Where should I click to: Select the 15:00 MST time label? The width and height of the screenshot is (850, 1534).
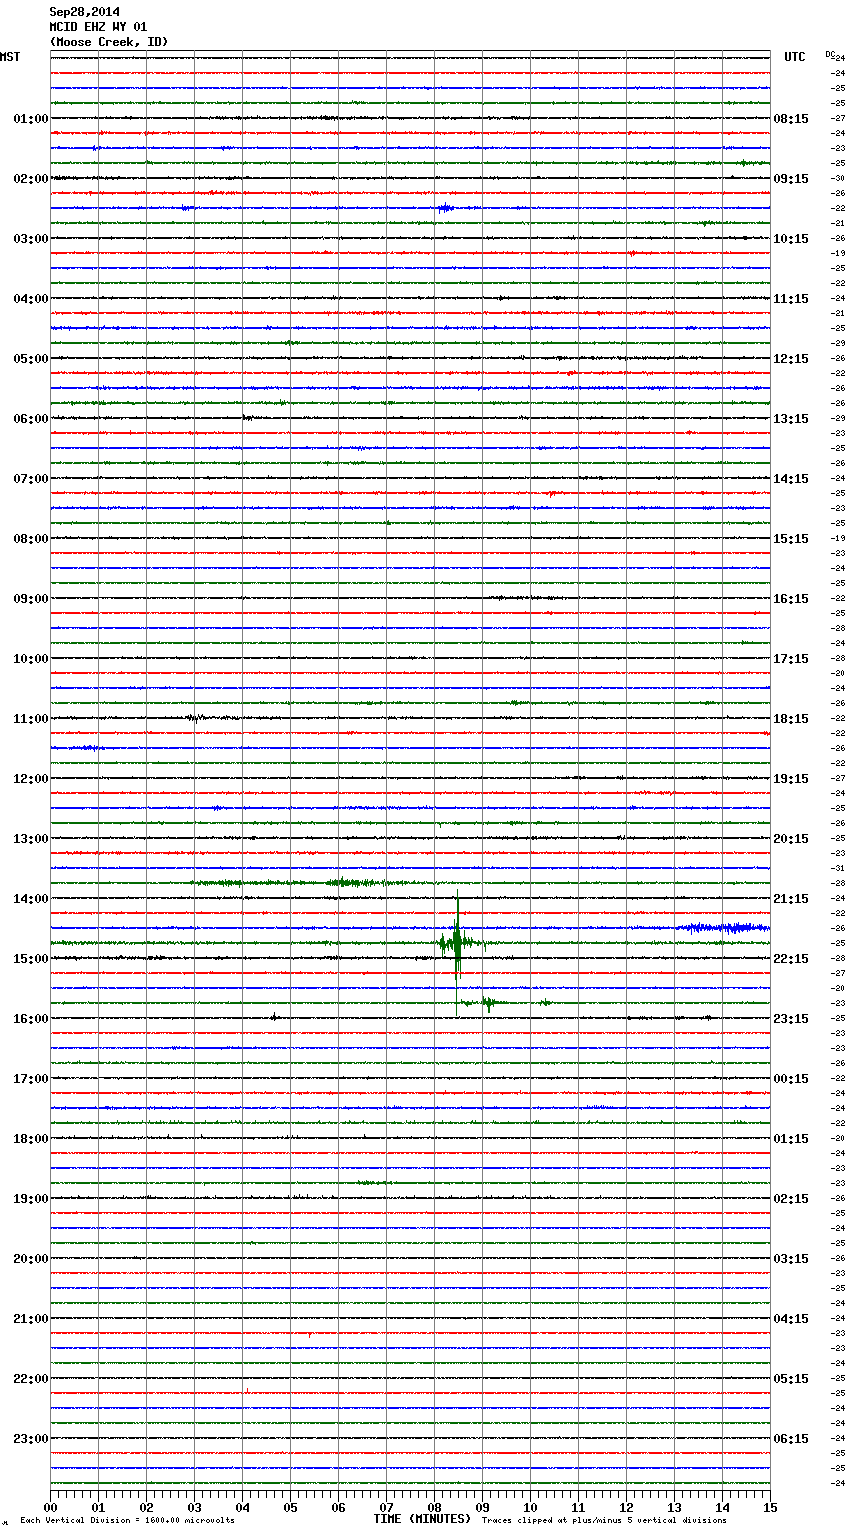[x=31, y=959]
